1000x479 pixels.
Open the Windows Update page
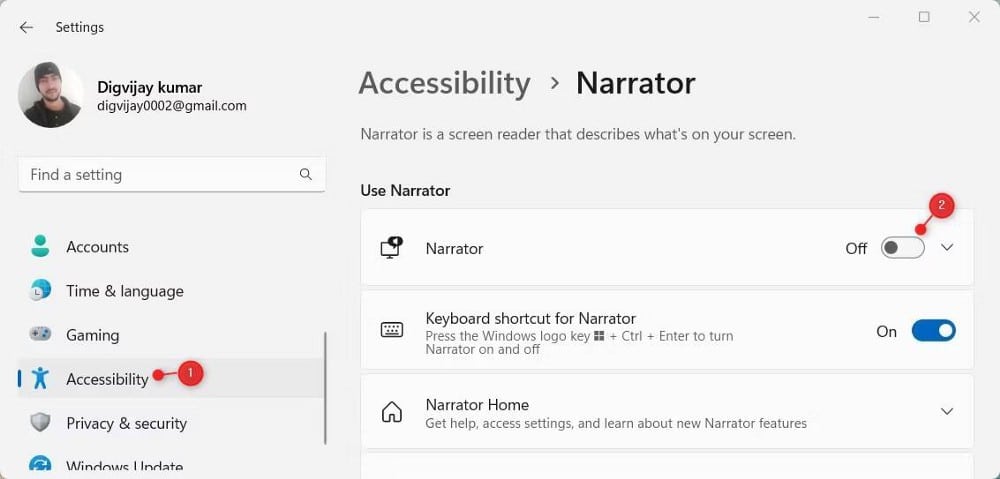(x=124, y=466)
